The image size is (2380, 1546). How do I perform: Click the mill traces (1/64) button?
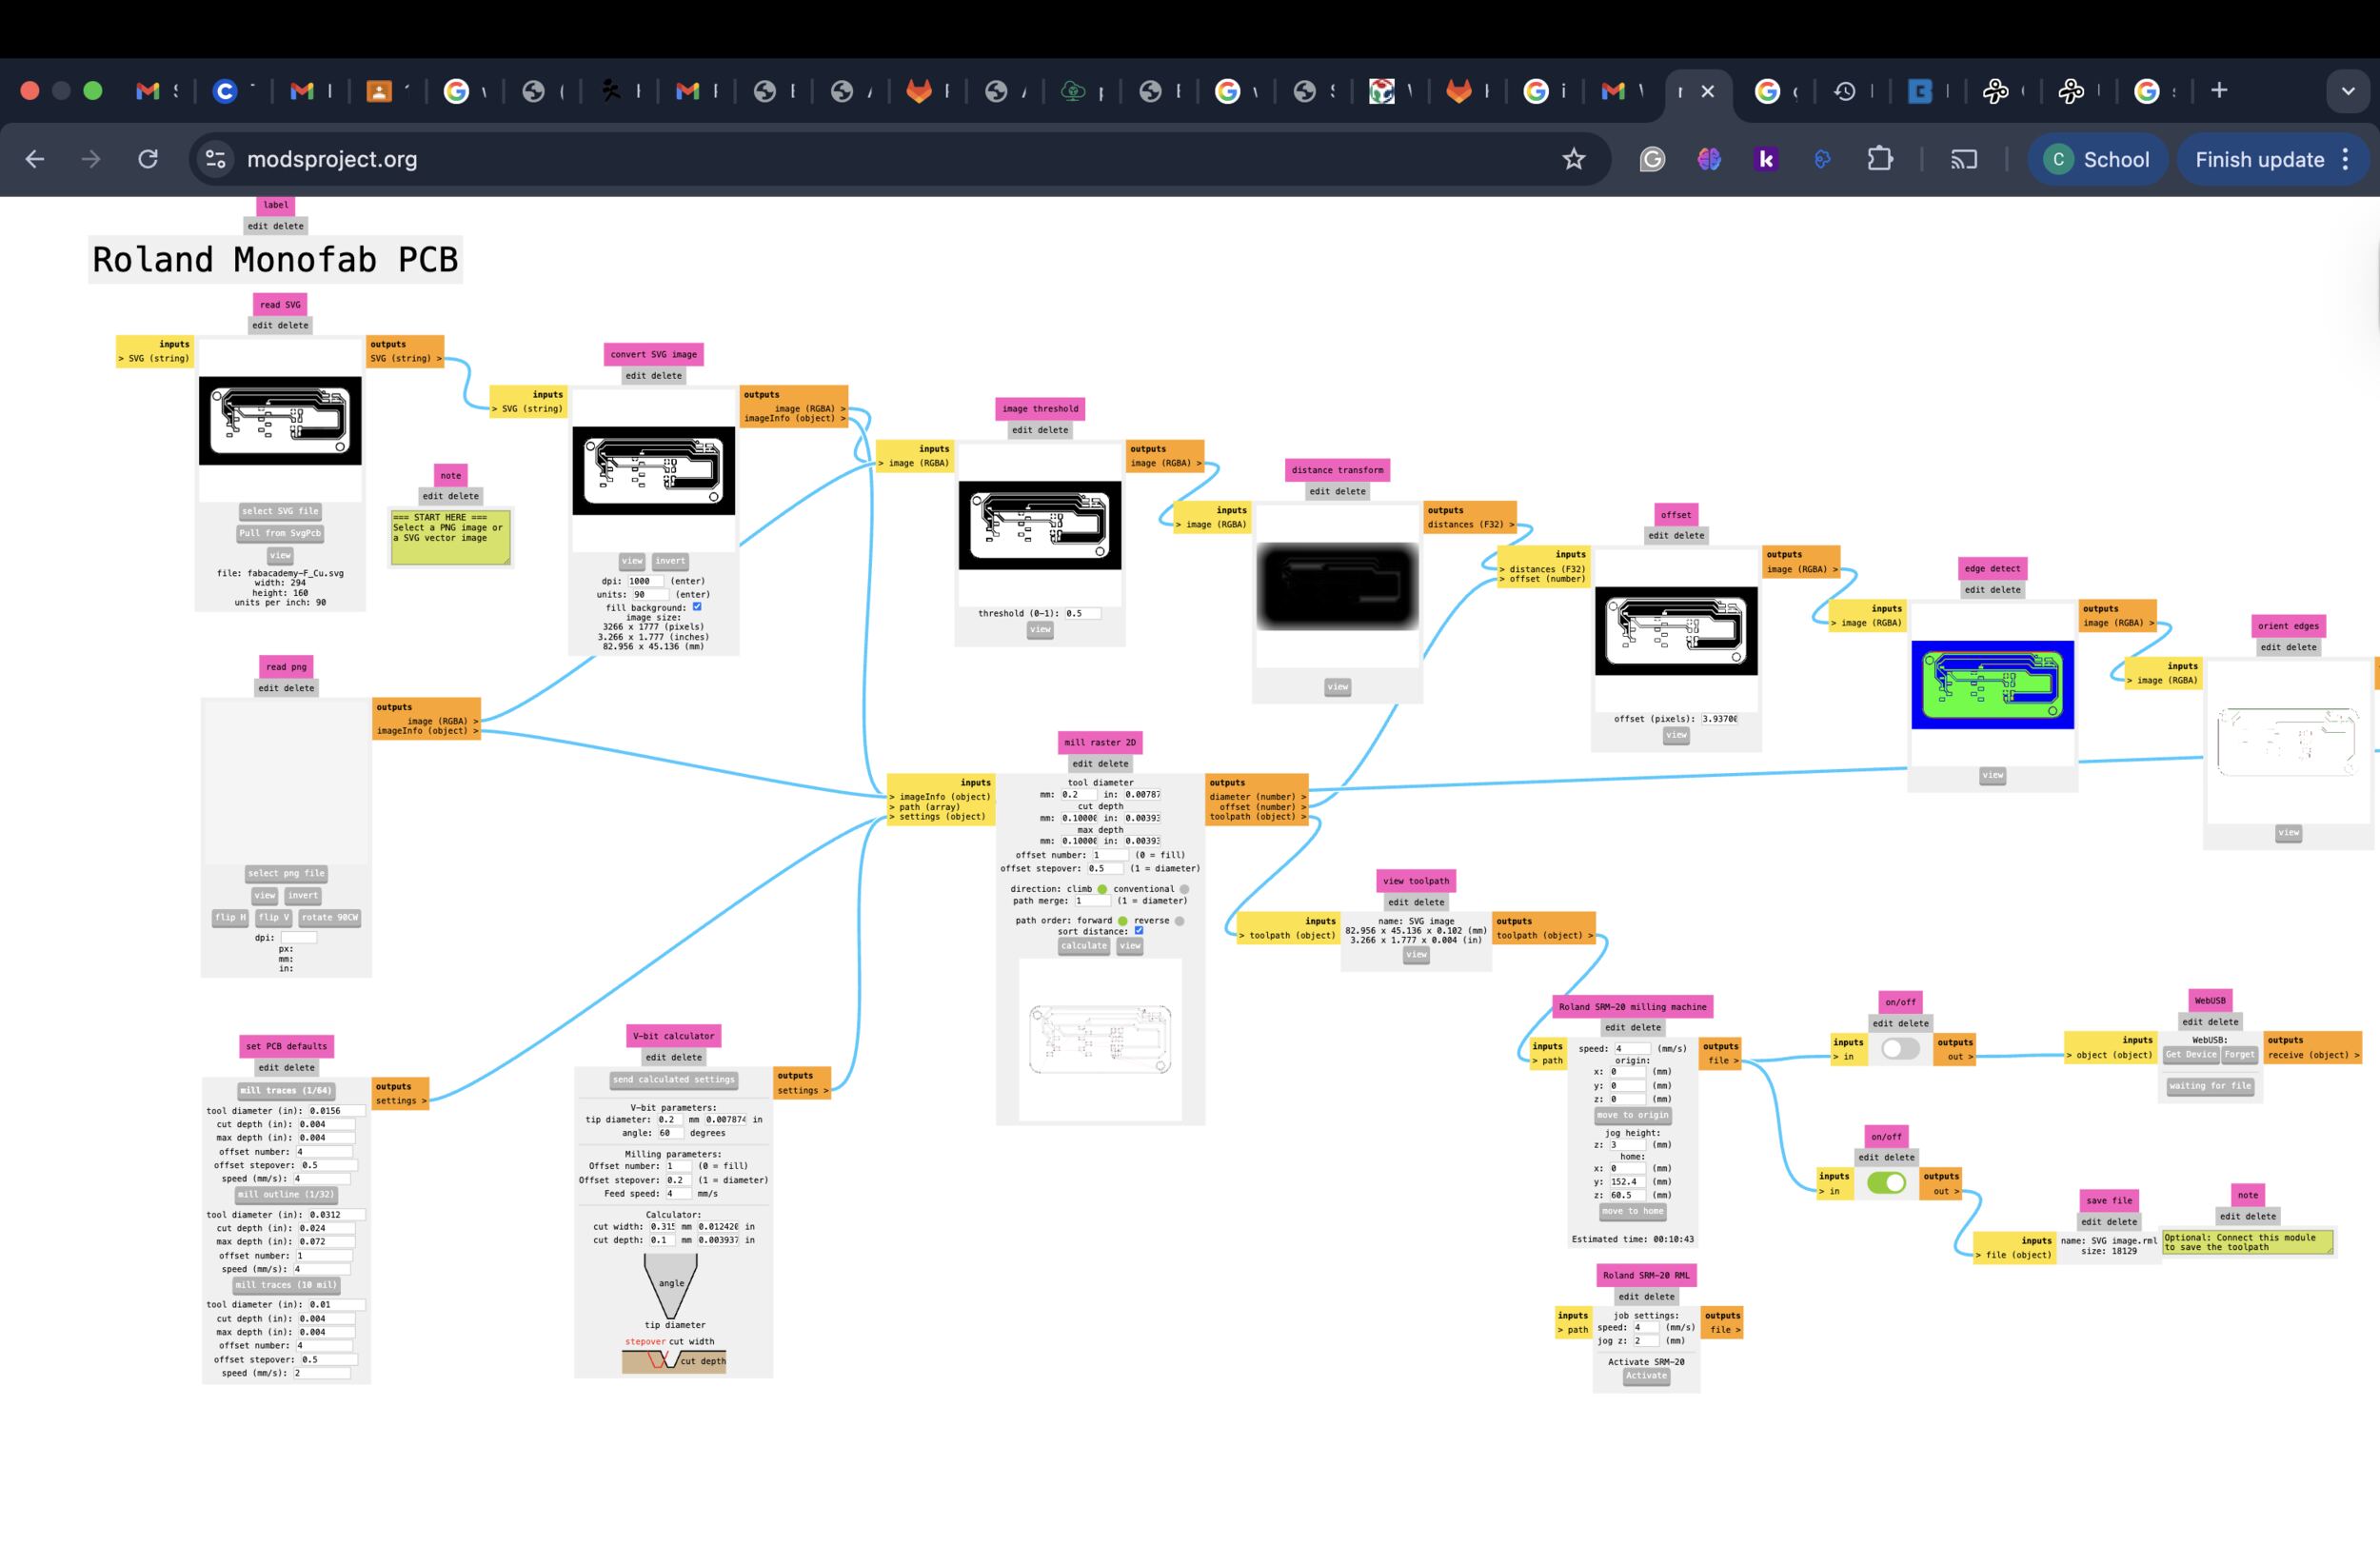(x=286, y=1091)
